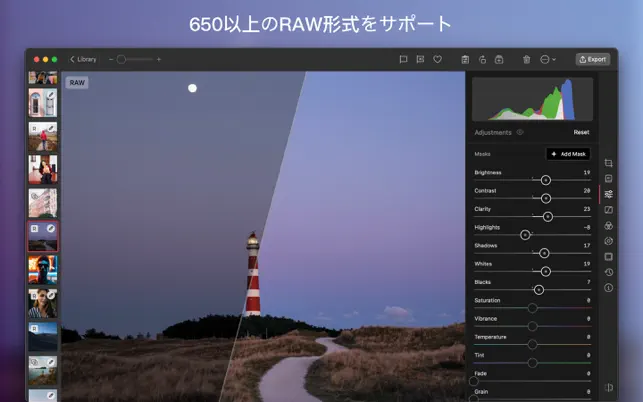
Task: Click the Highlights slider handle
Action: tap(525, 235)
